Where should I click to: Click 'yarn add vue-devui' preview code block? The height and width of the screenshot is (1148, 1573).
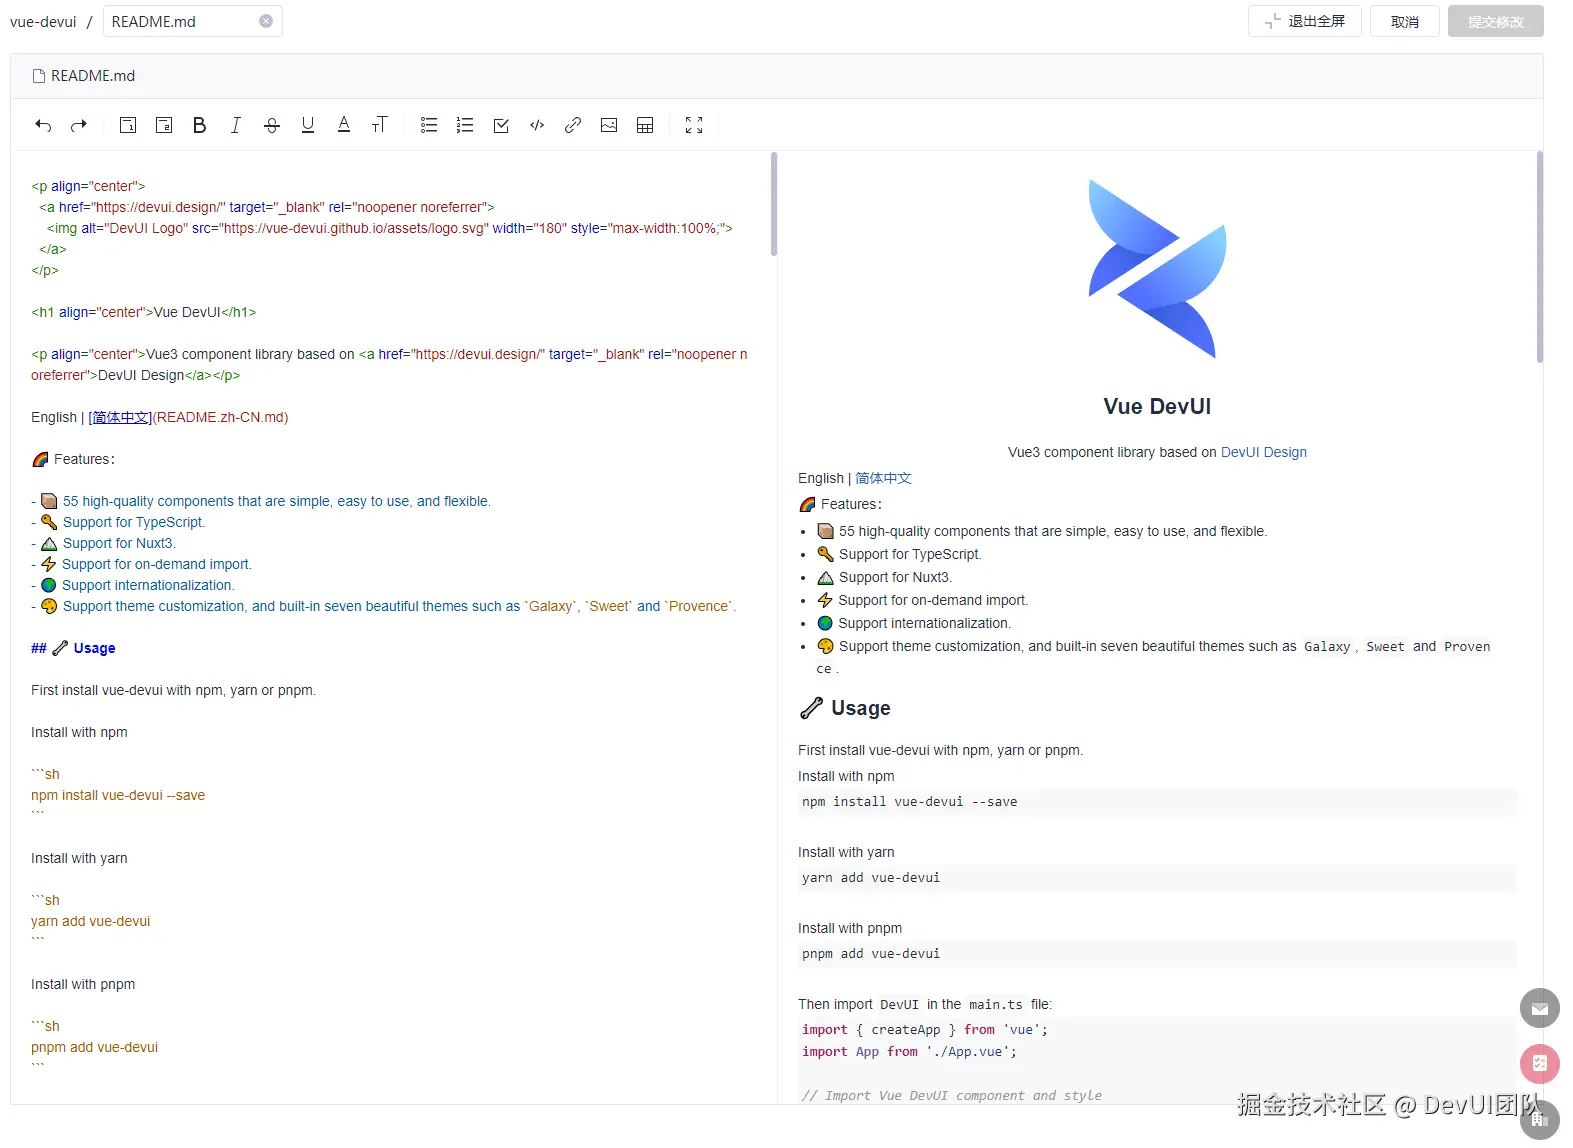pyautogui.click(x=1157, y=878)
